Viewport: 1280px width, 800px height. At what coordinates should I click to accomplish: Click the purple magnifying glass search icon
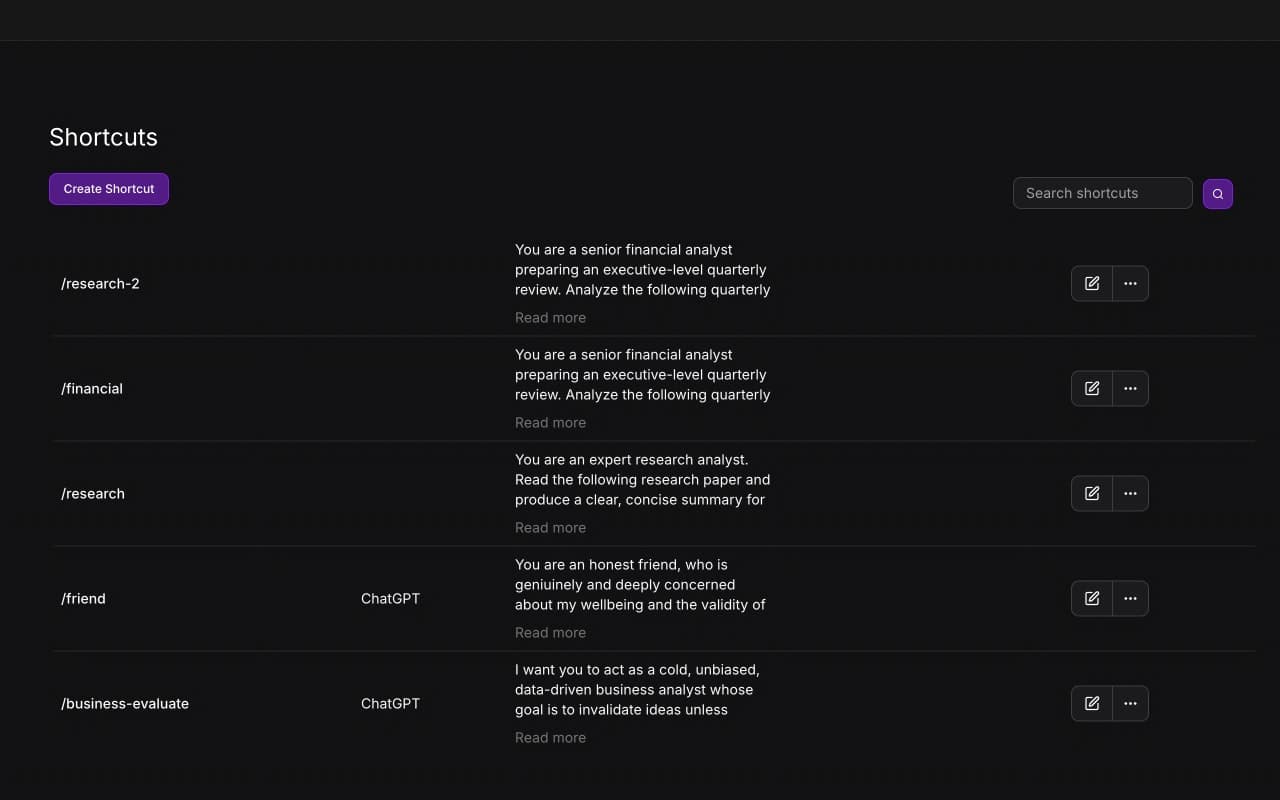1217,193
